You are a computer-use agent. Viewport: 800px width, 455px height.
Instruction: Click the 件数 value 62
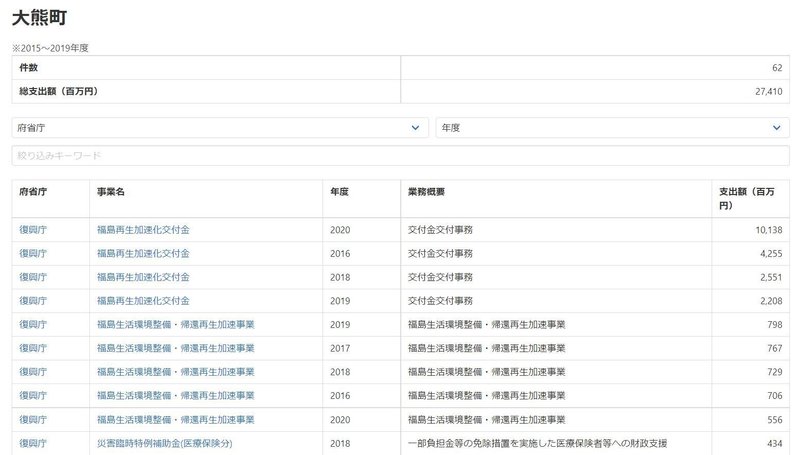coord(777,68)
